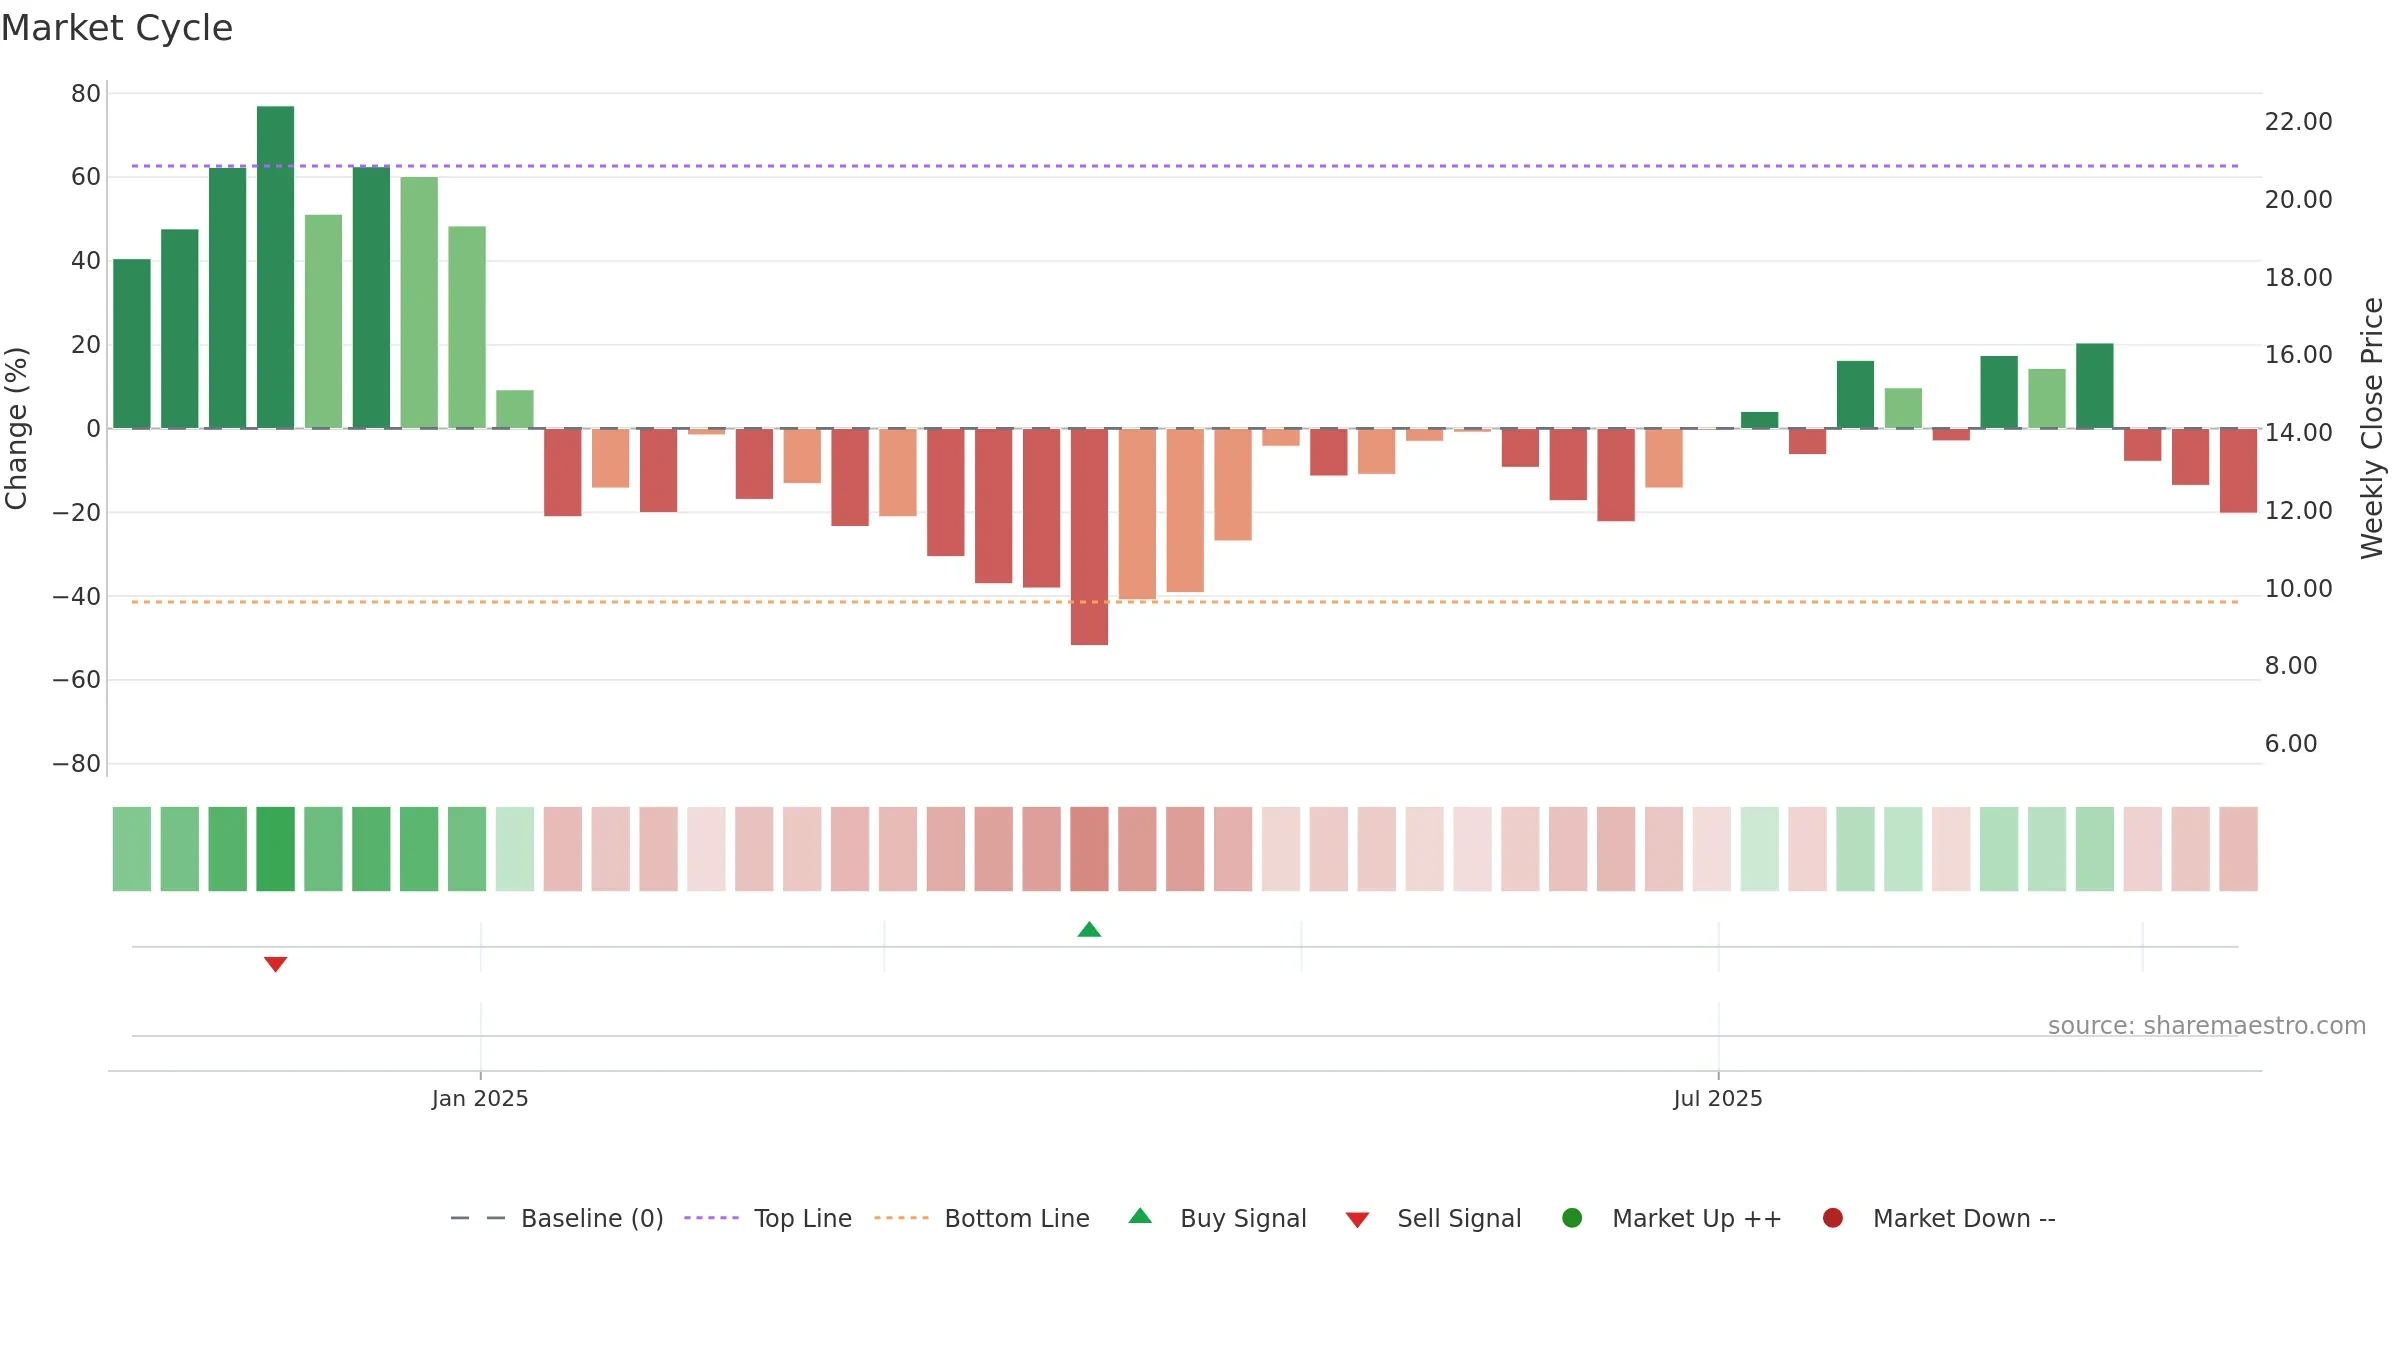Click the Jul 2025 axis label
The image size is (2400, 1350).
(1718, 1099)
